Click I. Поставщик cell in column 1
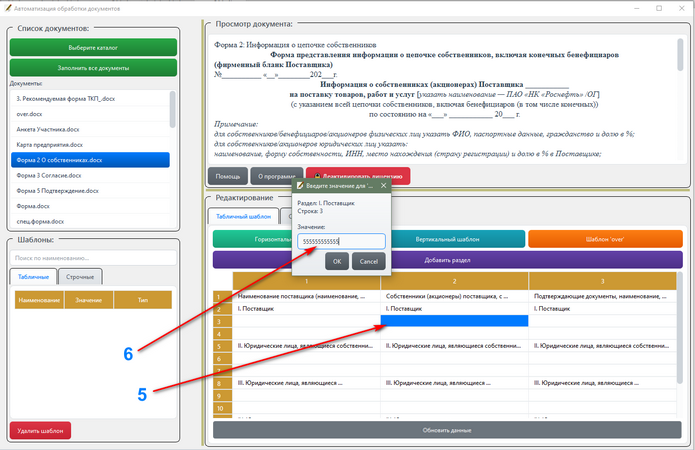The image size is (695, 450). click(306, 309)
